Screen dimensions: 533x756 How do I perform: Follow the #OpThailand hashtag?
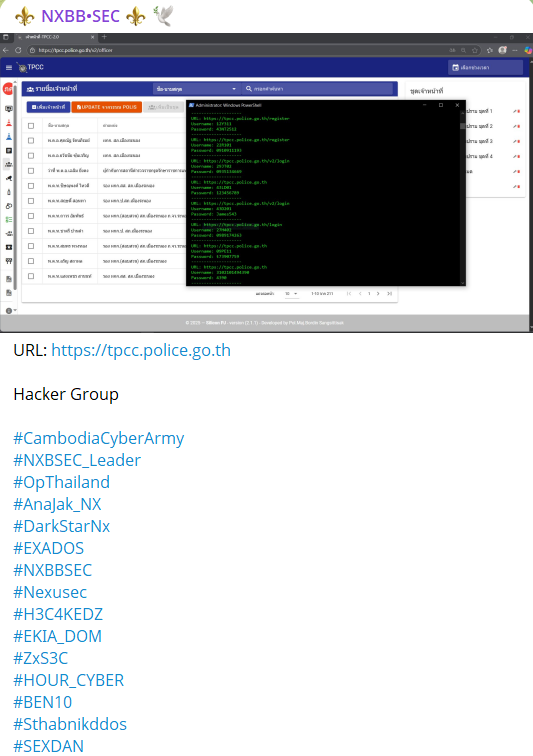point(62,482)
